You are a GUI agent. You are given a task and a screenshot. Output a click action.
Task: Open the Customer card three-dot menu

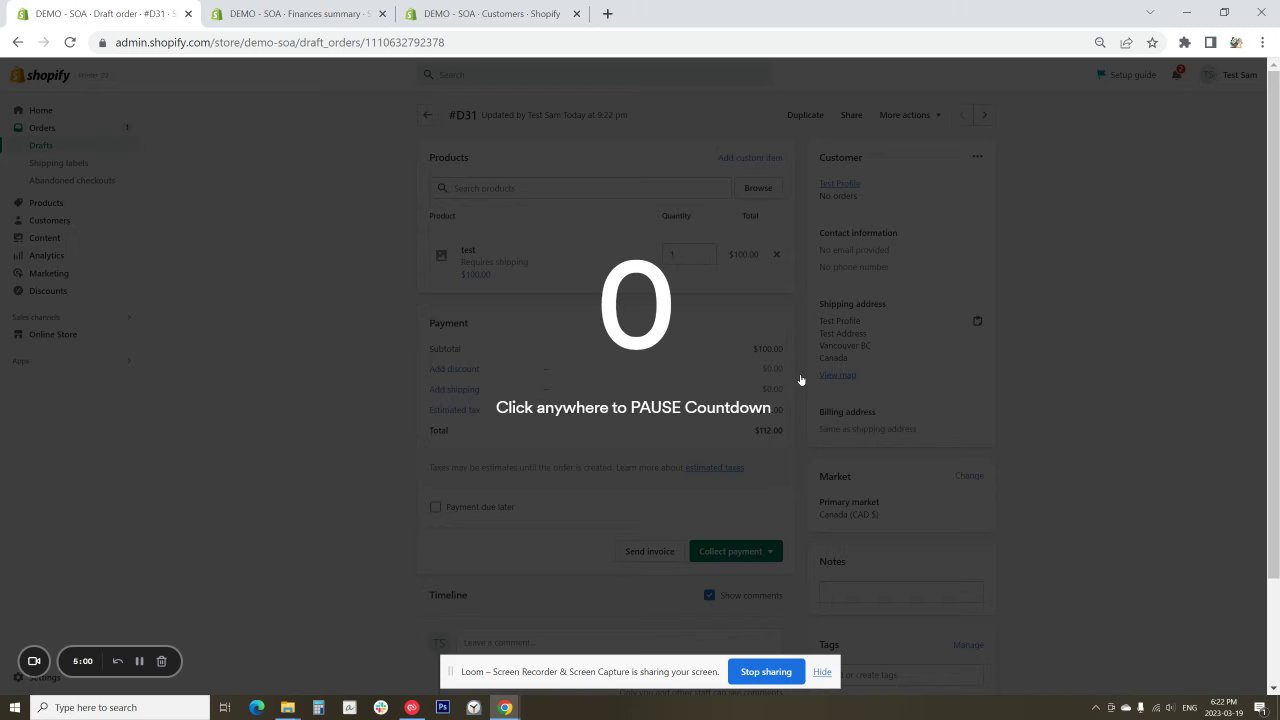(977, 157)
